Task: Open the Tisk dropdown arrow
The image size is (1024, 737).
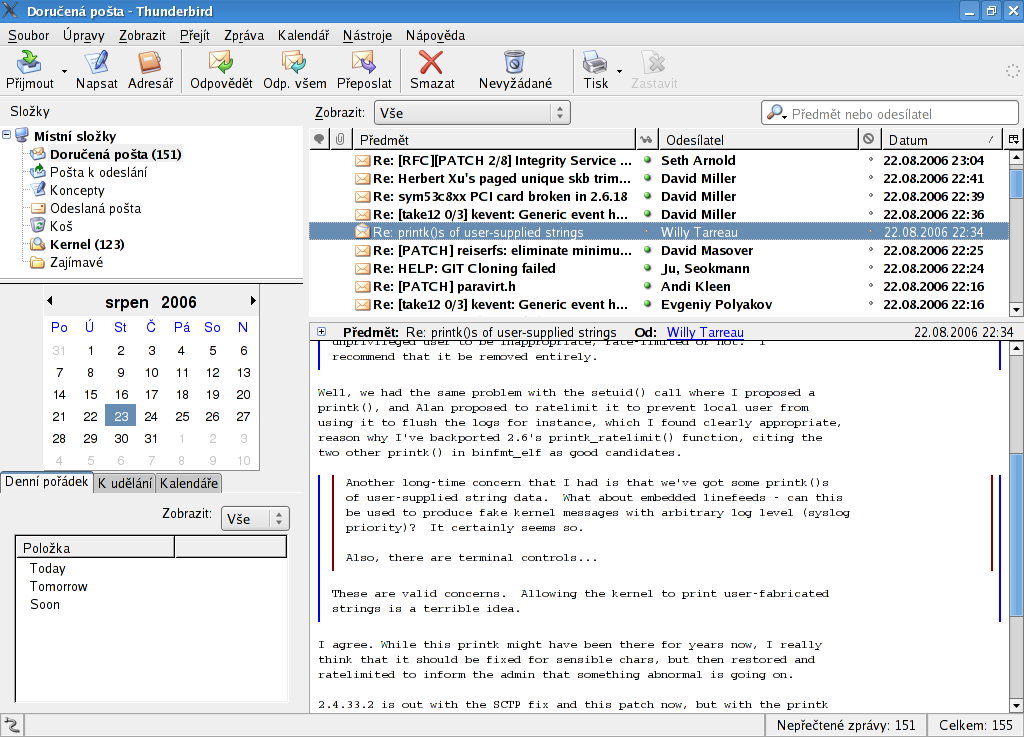Action: point(619,71)
